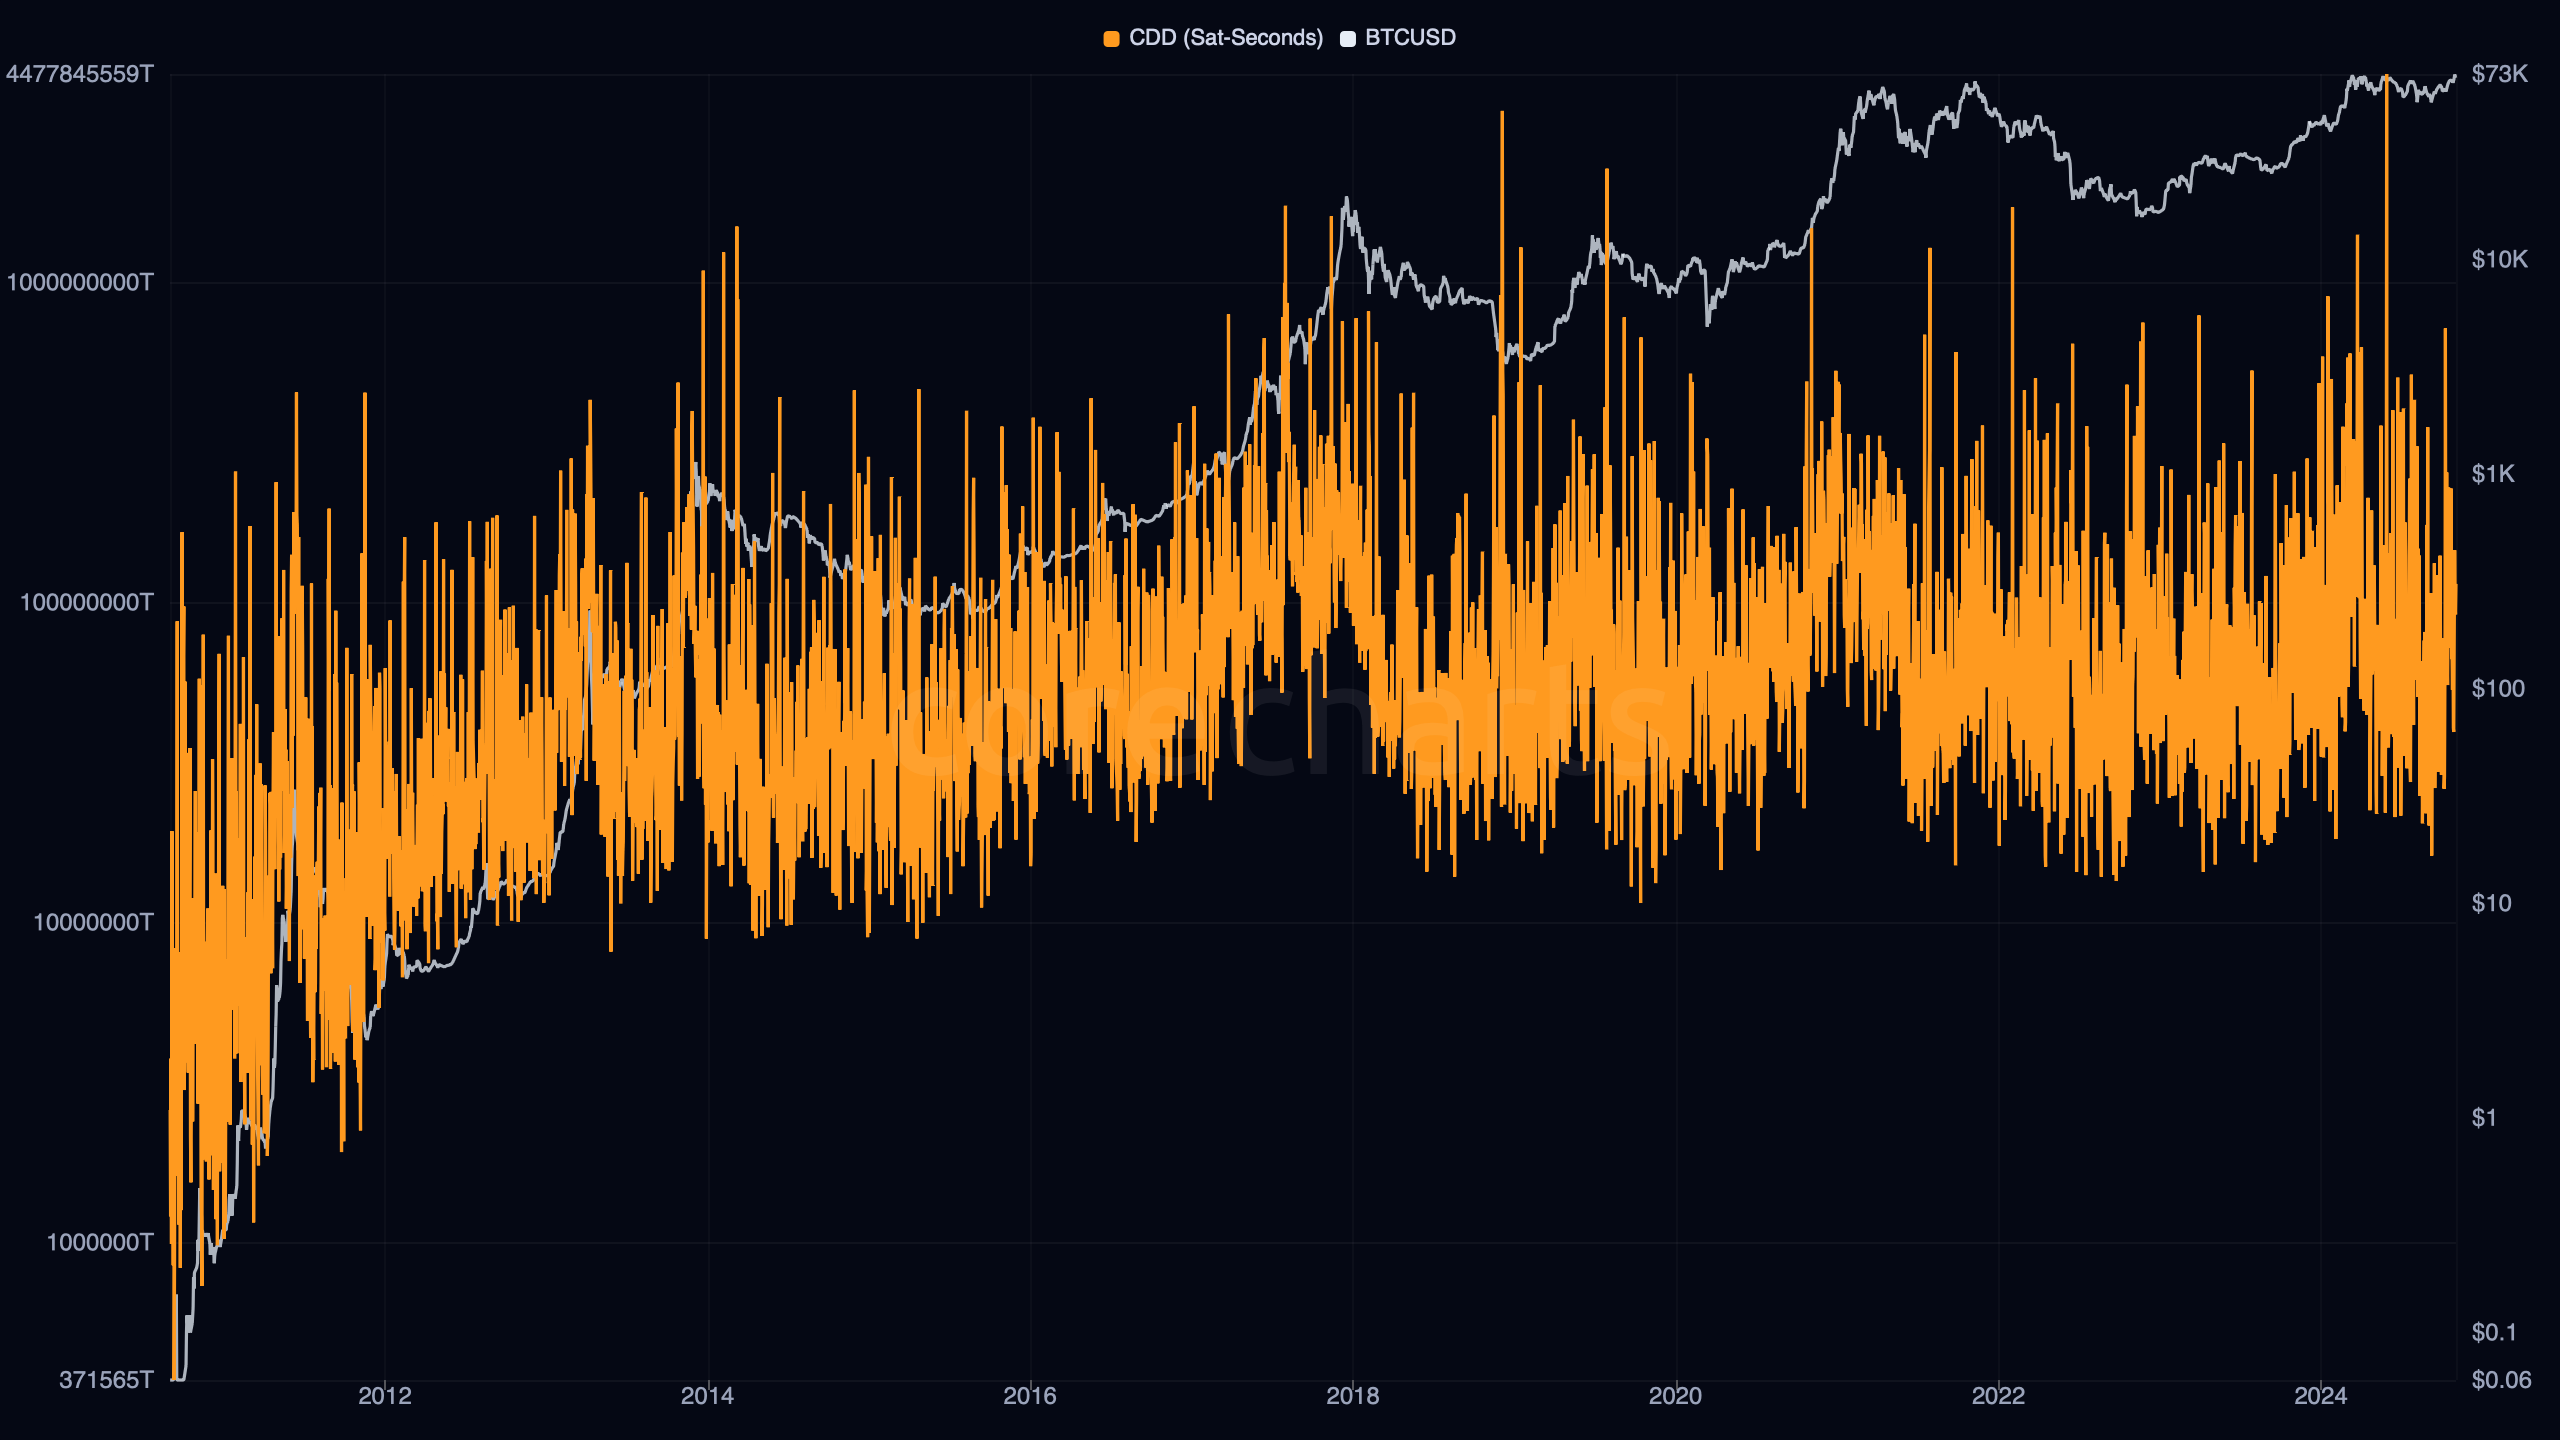Viewport: 2560px width, 1440px height.
Task: Click the 2012 x-axis label
Action: pos(385,1396)
